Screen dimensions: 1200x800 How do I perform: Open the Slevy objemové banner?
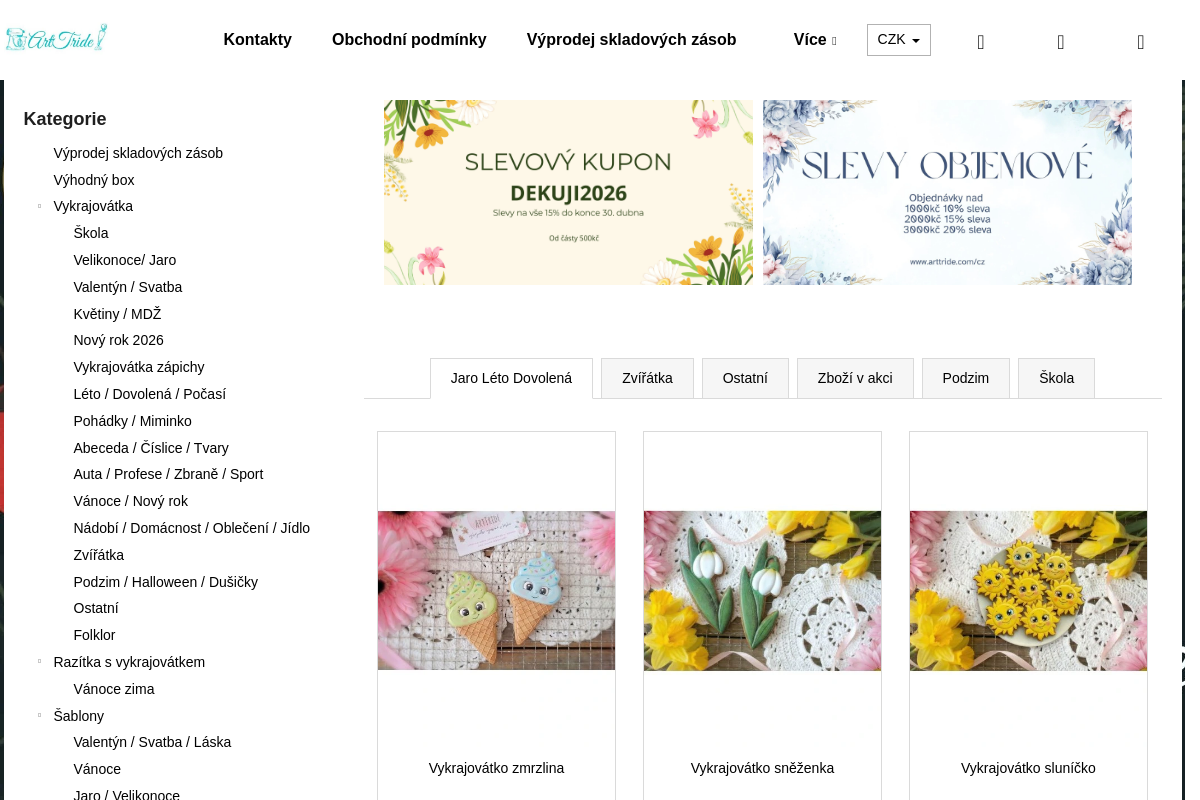(947, 192)
